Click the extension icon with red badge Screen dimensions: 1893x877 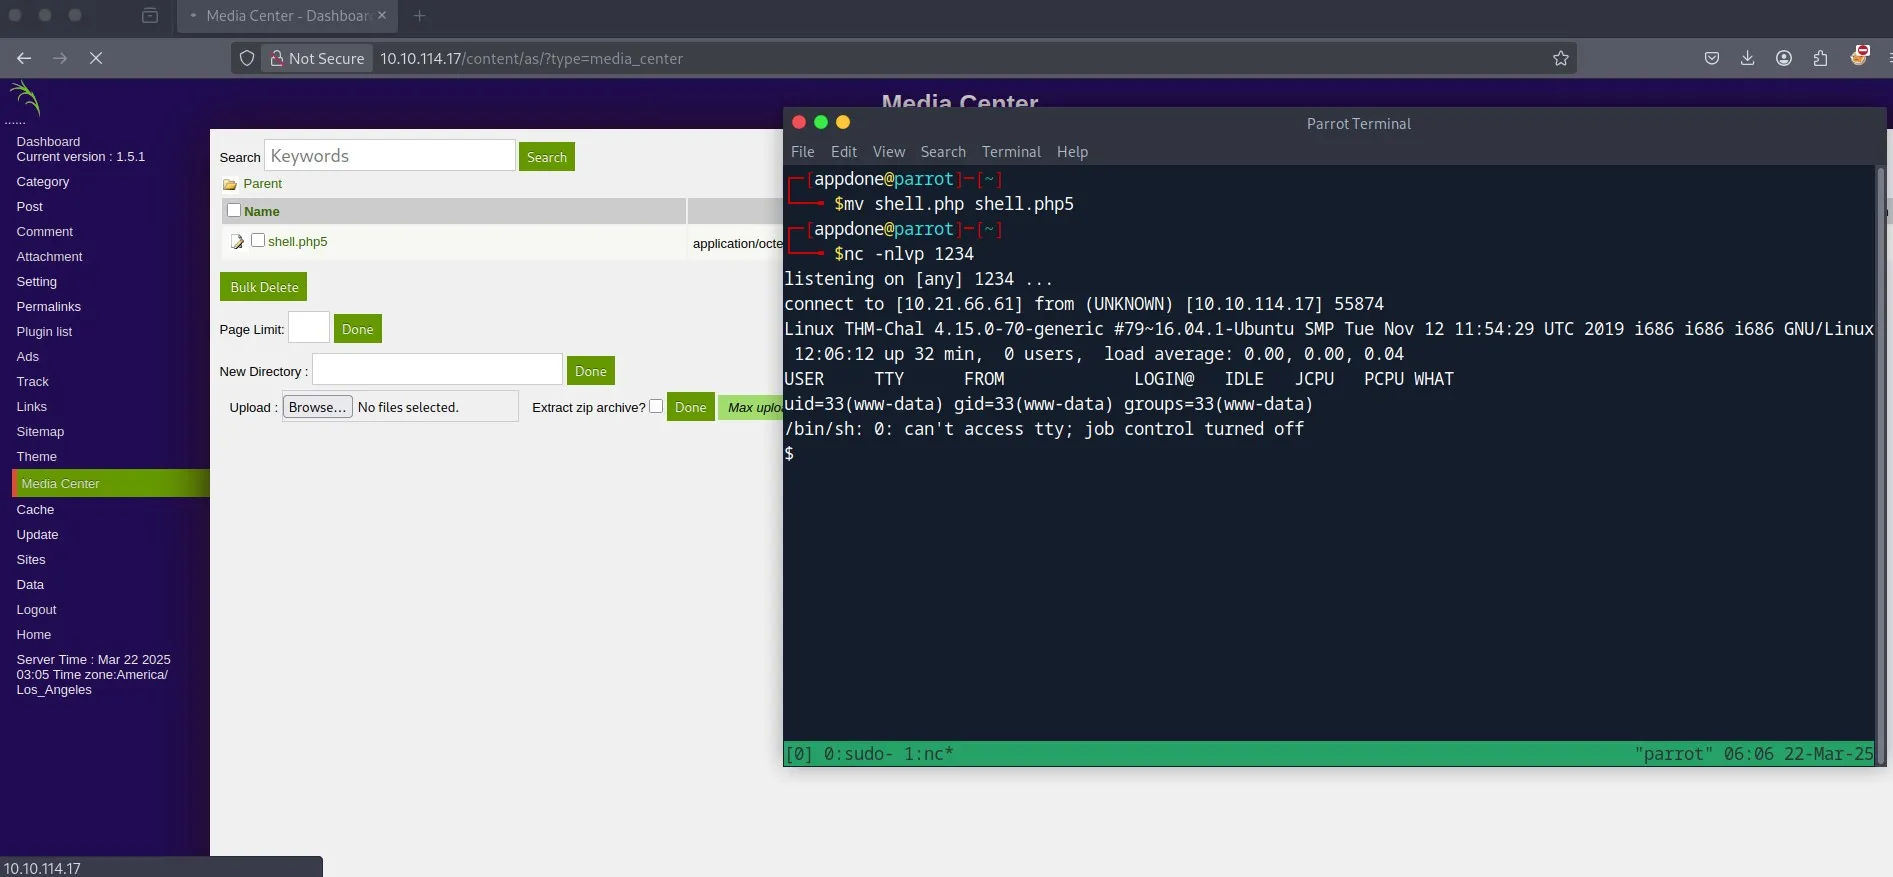point(1859,56)
